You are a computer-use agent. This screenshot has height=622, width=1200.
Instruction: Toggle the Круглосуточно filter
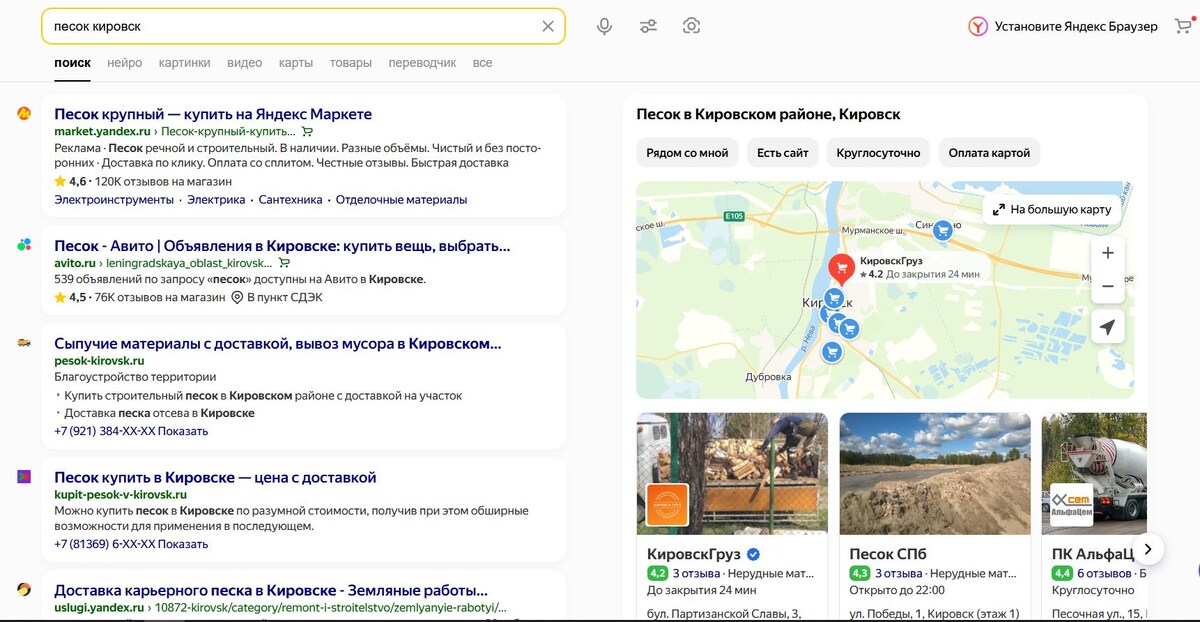click(x=878, y=153)
